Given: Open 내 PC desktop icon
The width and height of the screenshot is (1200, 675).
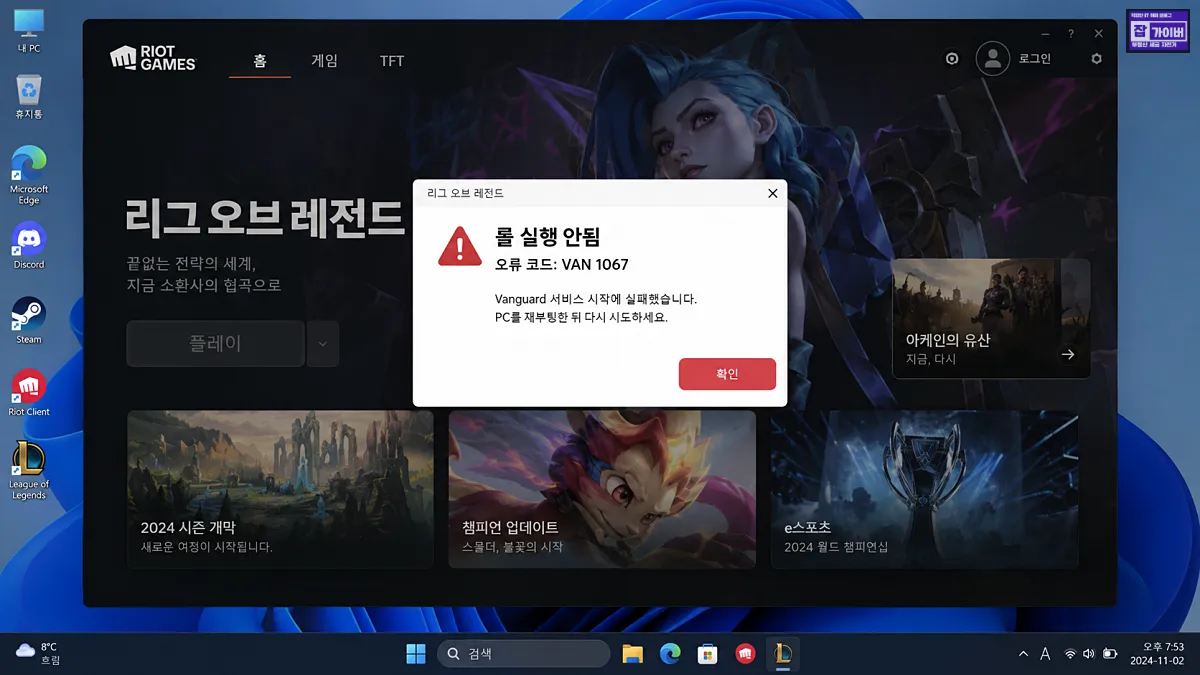Looking at the screenshot, I should (29, 31).
